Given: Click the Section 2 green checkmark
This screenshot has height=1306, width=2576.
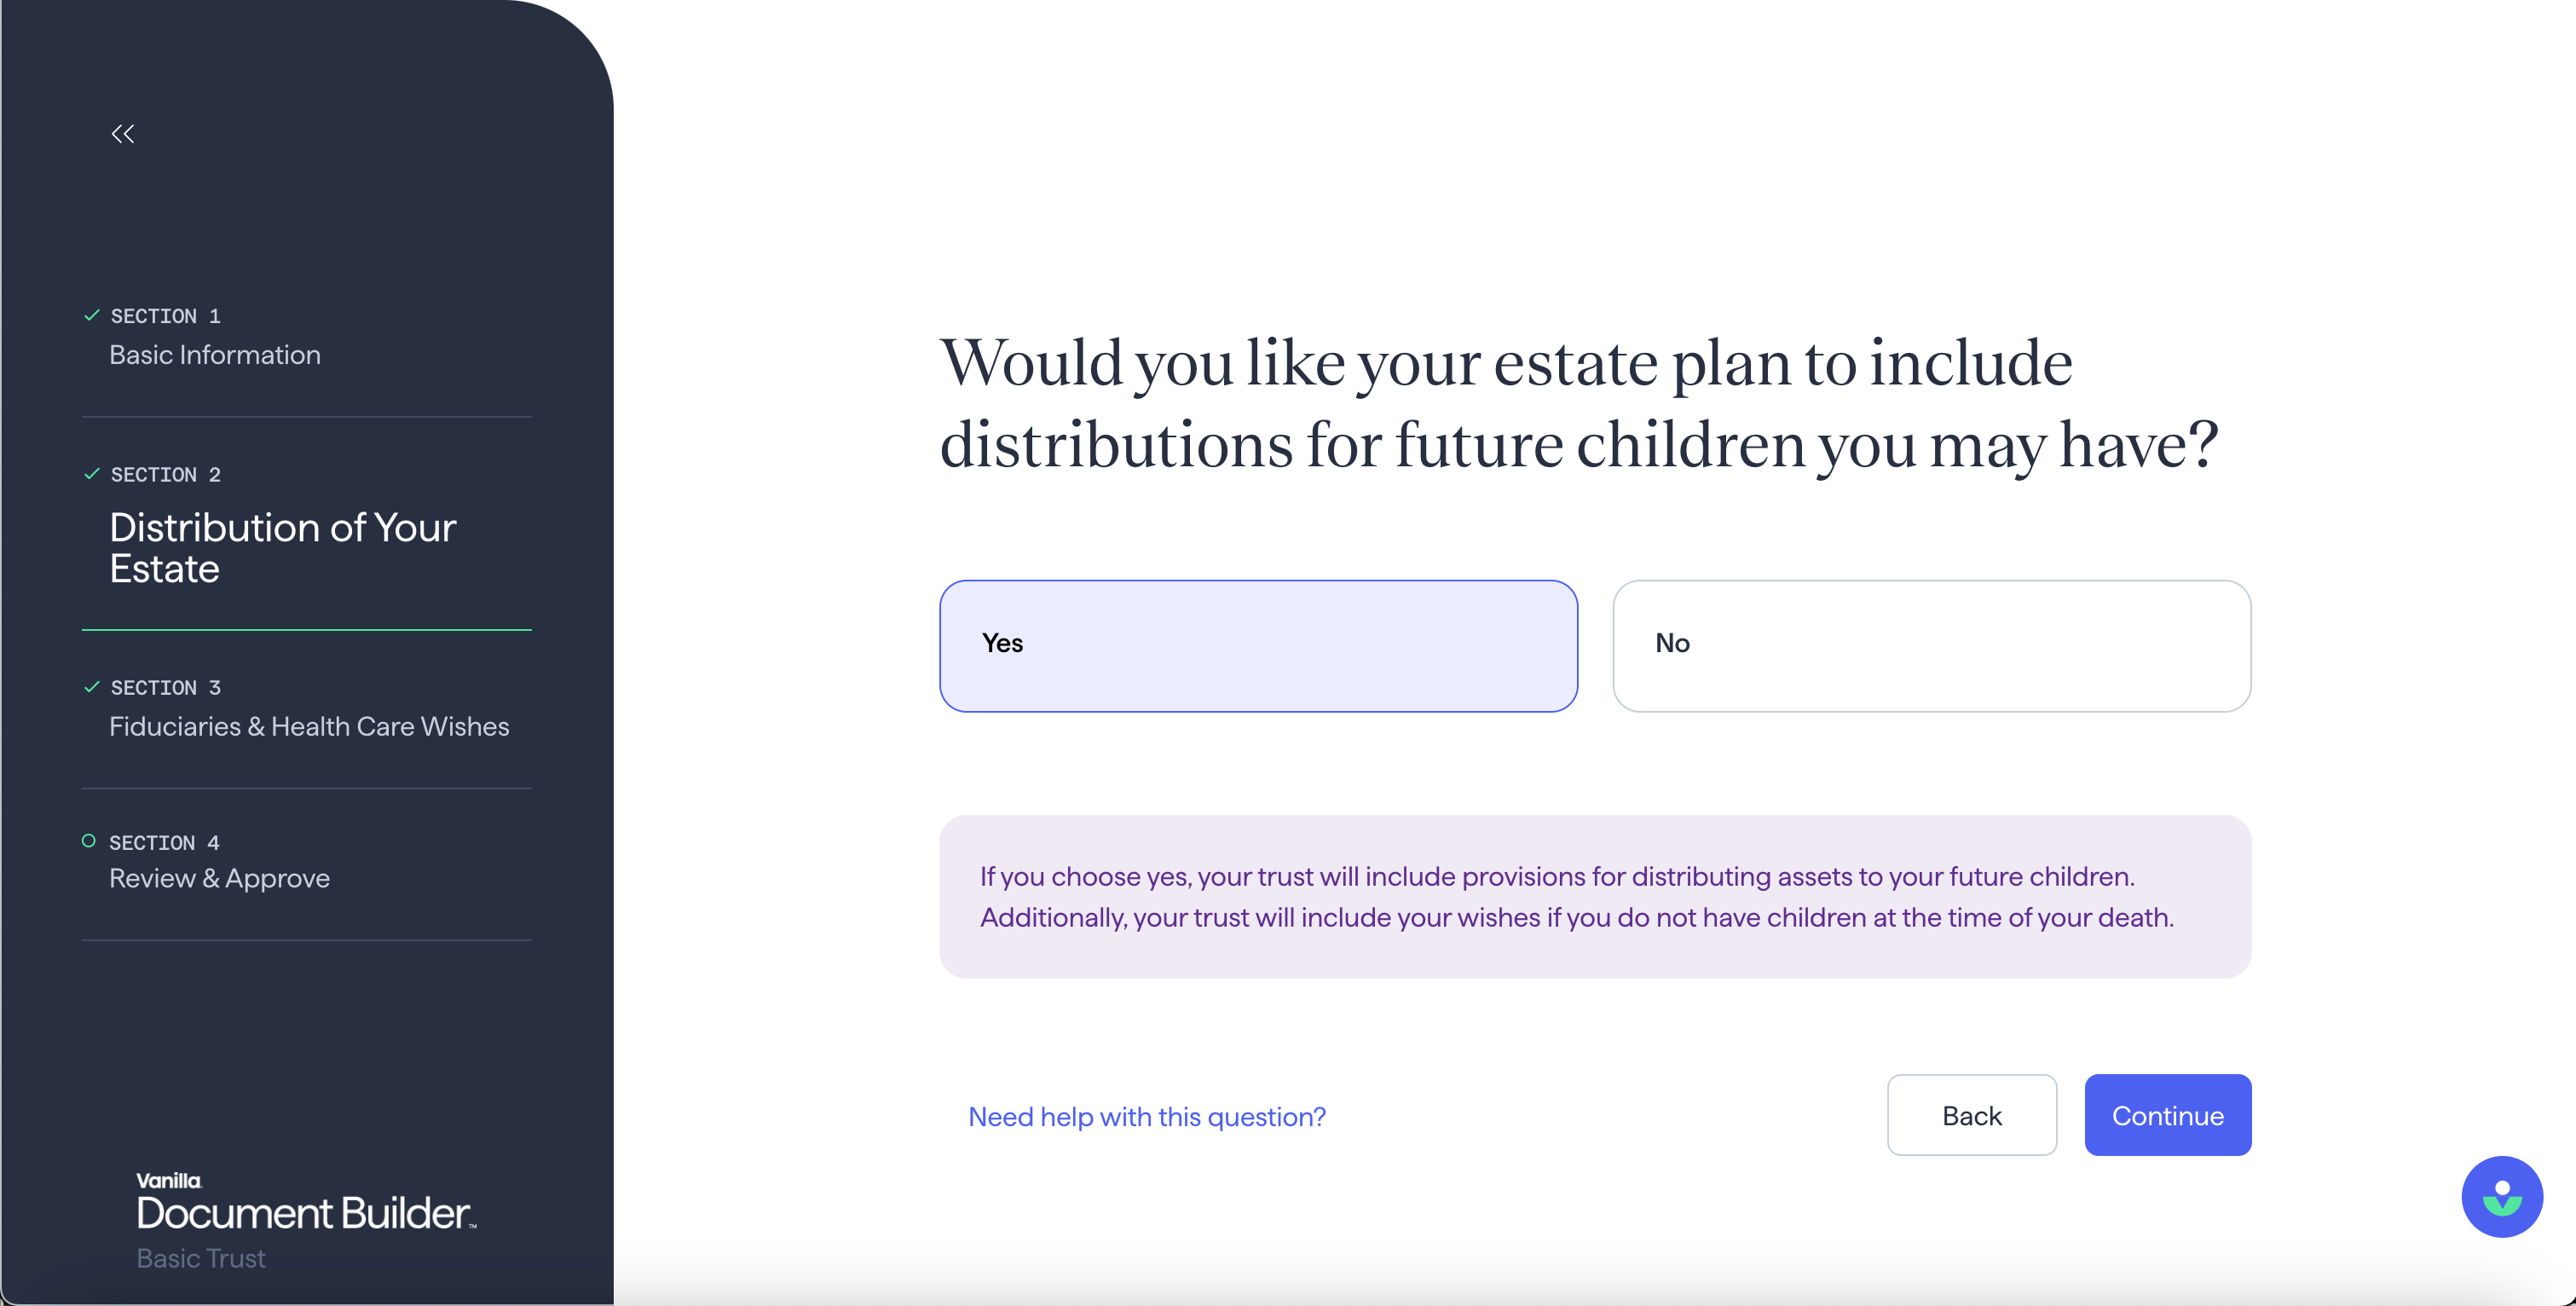Looking at the screenshot, I should pyautogui.click(x=91, y=473).
